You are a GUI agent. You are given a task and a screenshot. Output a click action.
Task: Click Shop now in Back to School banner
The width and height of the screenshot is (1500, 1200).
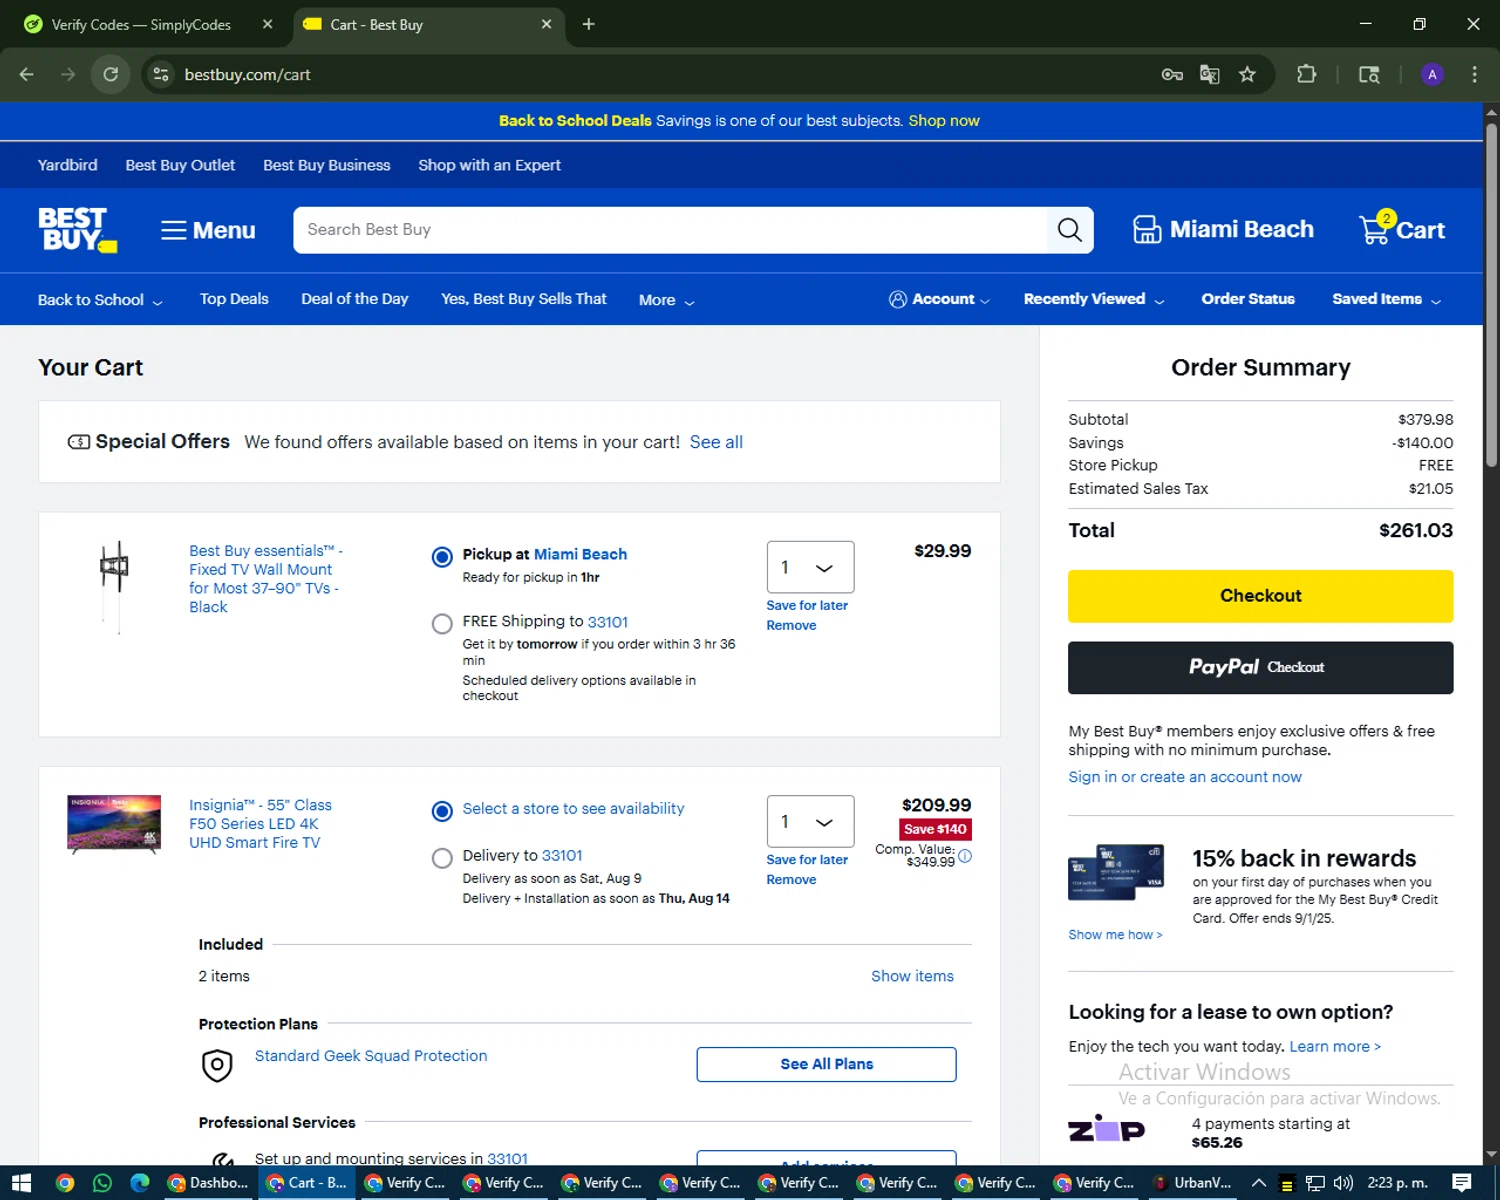click(944, 121)
